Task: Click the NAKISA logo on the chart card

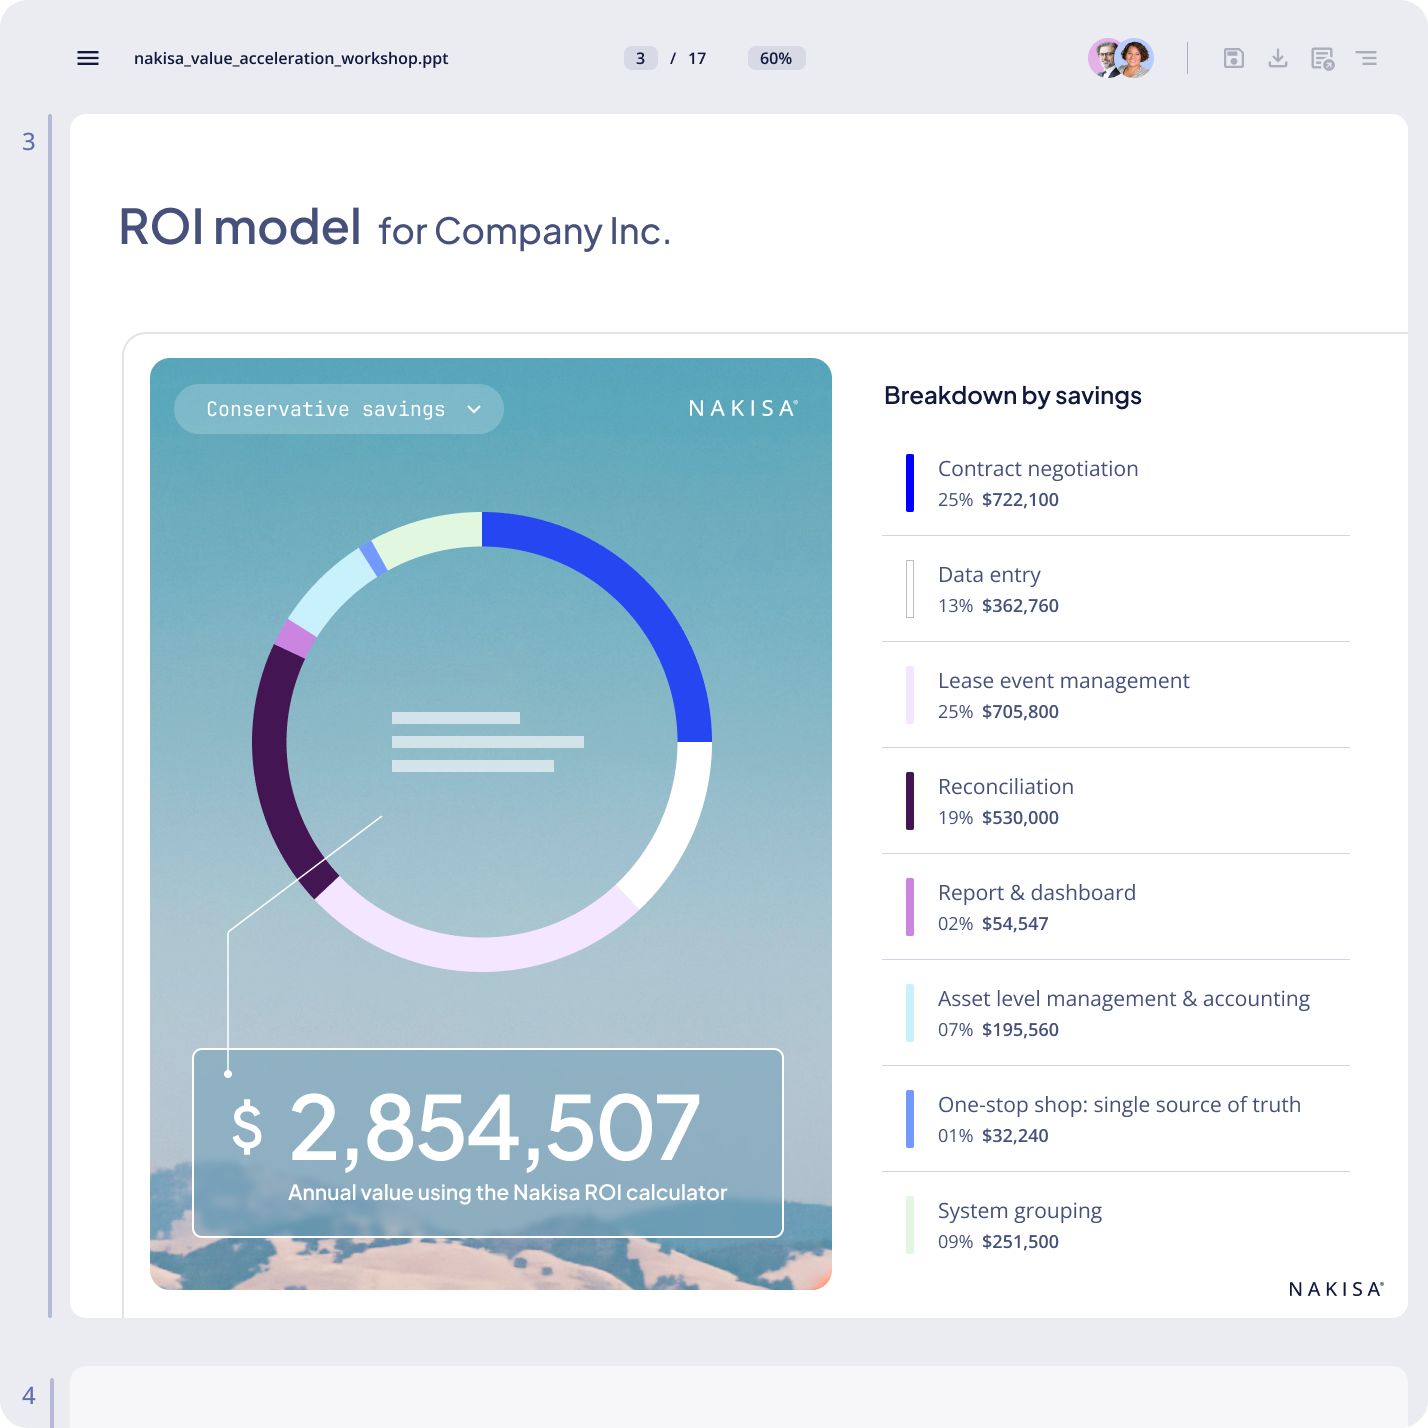Action: 742,408
